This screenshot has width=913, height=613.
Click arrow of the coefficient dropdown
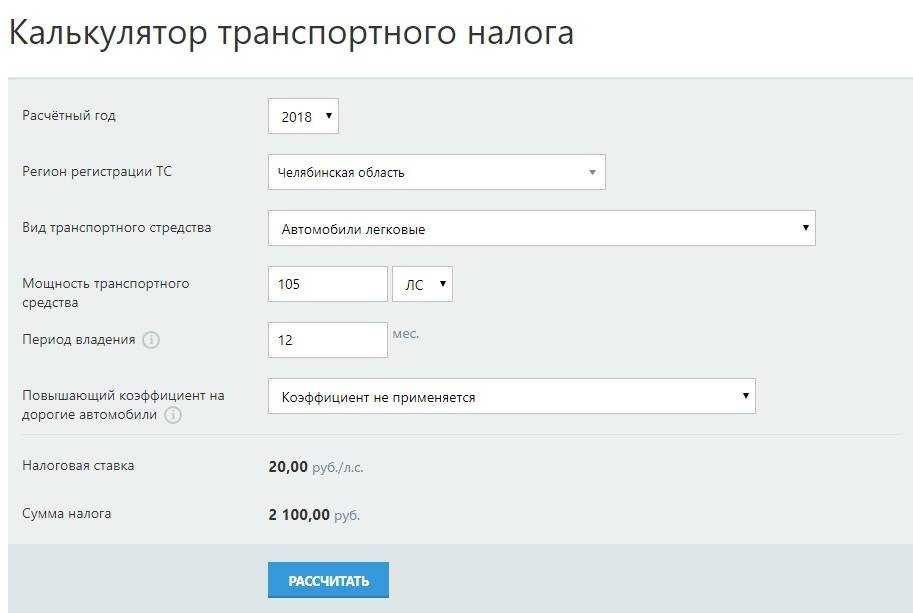tap(745, 396)
